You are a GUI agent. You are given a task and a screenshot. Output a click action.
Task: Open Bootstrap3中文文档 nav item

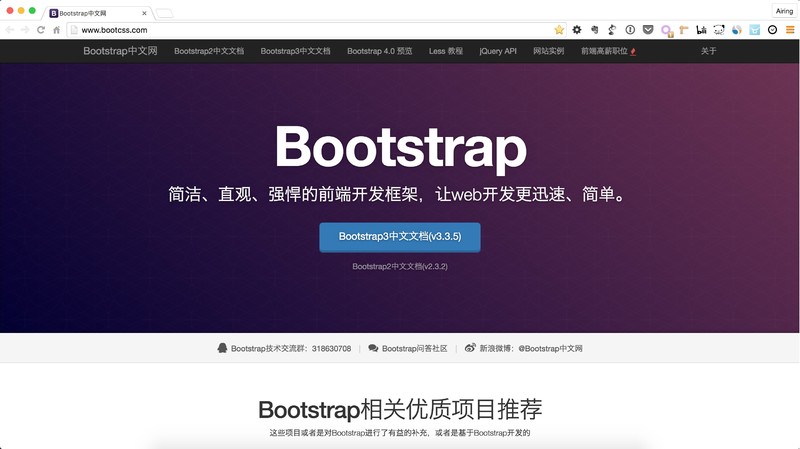point(295,51)
